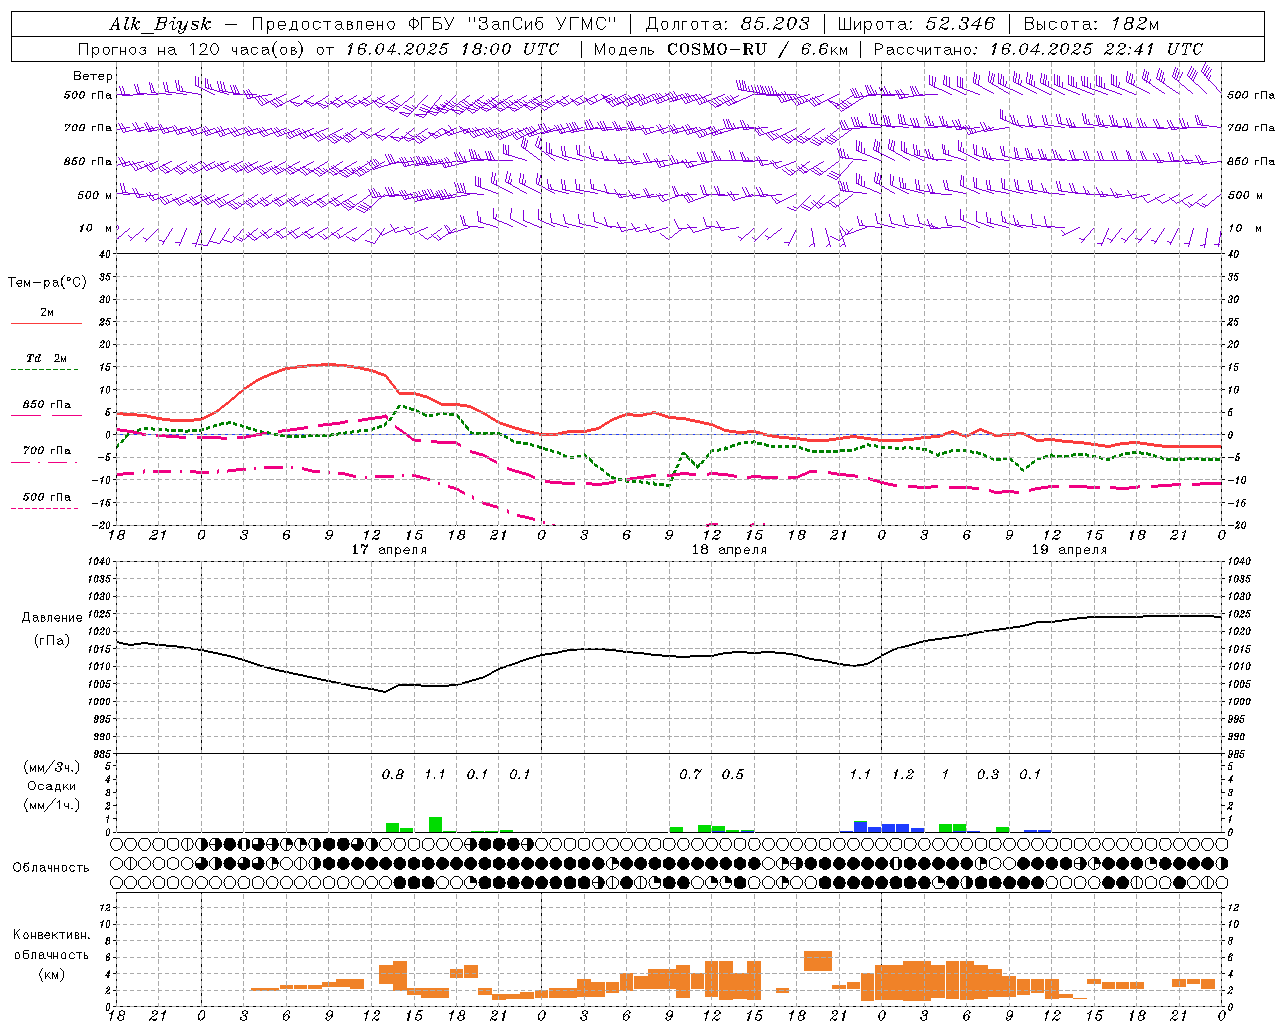1280x1024 pixels.
Task: Click the 0.7 precipitation amount value
Action: click(x=690, y=775)
